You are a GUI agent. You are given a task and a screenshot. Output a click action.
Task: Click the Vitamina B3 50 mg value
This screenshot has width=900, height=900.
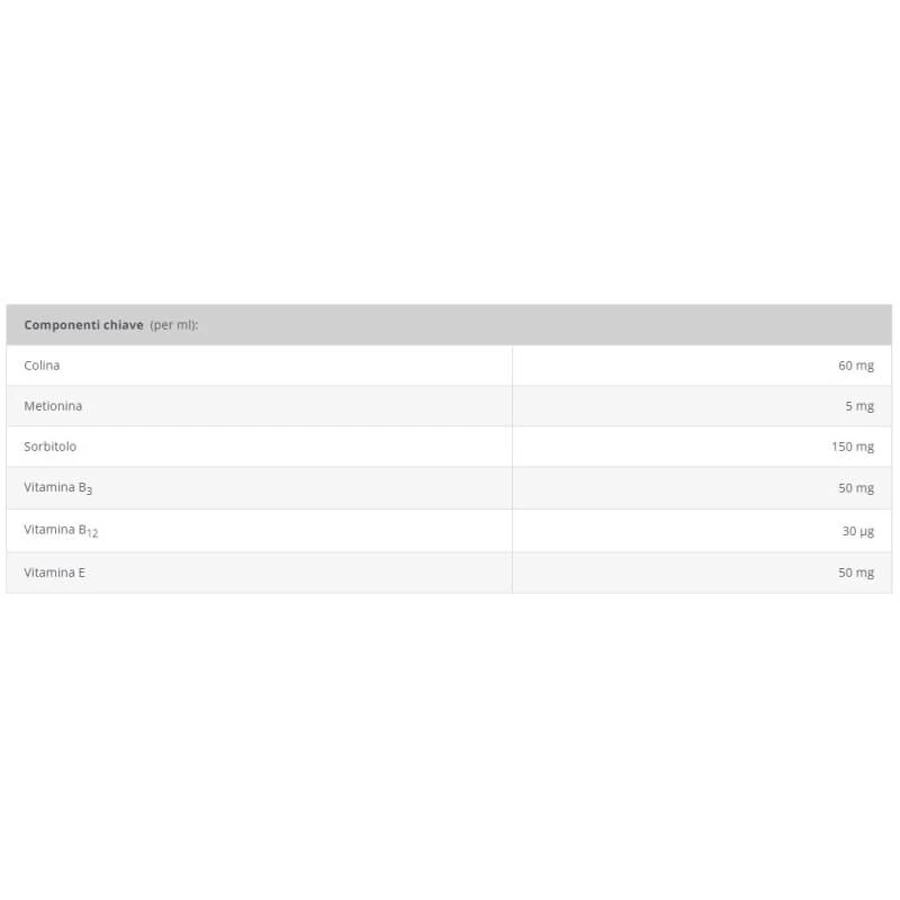pyautogui.click(x=856, y=488)
